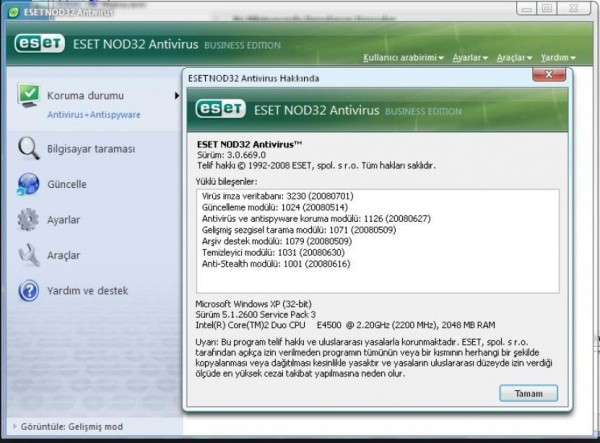Click Antivirüs ve antispyware koruma modülü row
Screen dimensions: 600x443
316,219
